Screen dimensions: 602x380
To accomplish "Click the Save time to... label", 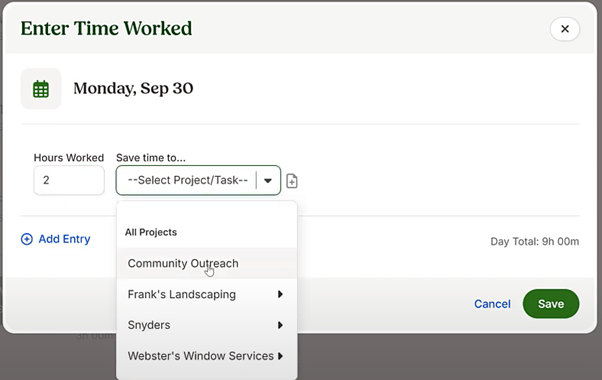I will pyautogui.click(x=151, y=158).
